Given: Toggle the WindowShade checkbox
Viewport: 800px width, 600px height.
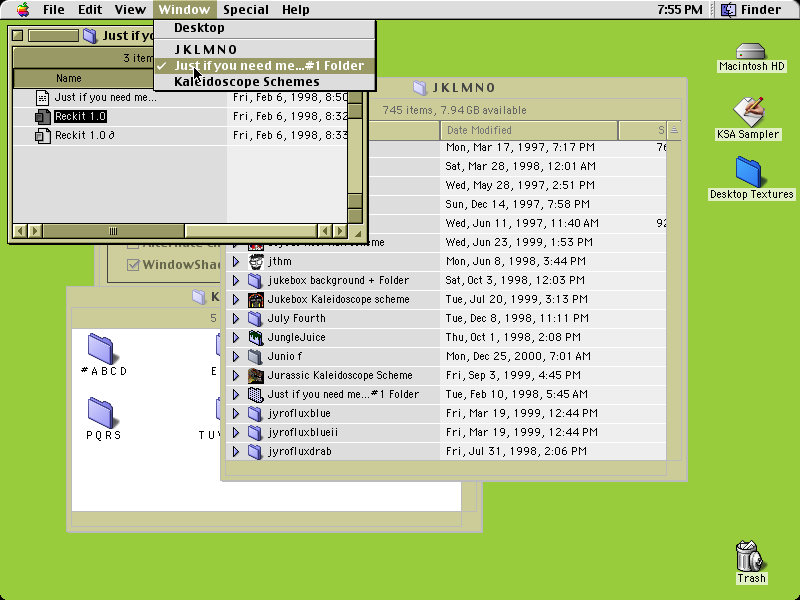Looking at the screenshot, I should coord(133,265).
